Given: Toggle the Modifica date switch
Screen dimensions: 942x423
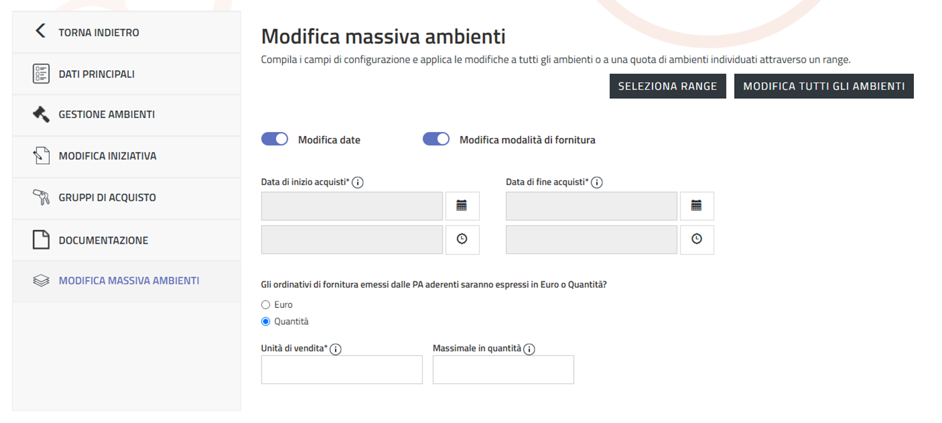Looking at the screenshot, I should (275, 140).
